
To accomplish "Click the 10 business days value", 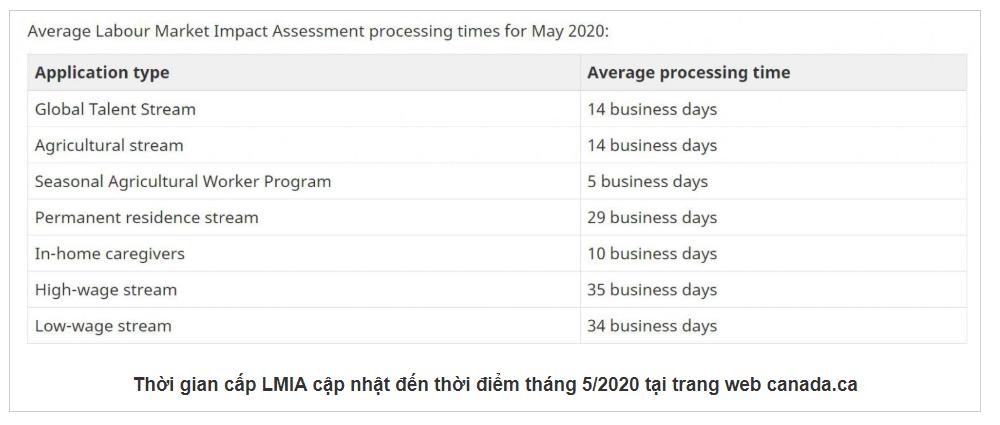I will [x=652, y=253].
